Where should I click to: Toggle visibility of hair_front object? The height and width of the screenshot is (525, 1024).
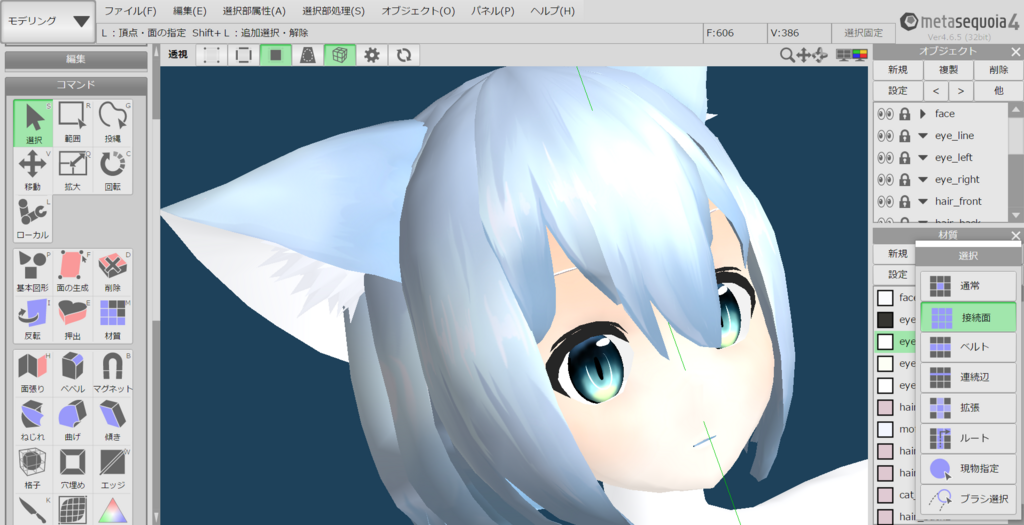click(886, 201)
